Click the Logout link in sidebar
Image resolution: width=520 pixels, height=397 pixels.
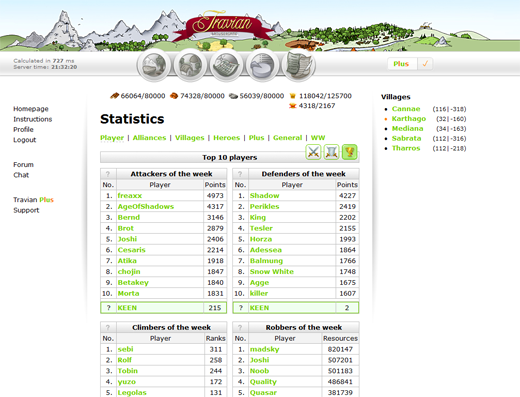[25, 140]
